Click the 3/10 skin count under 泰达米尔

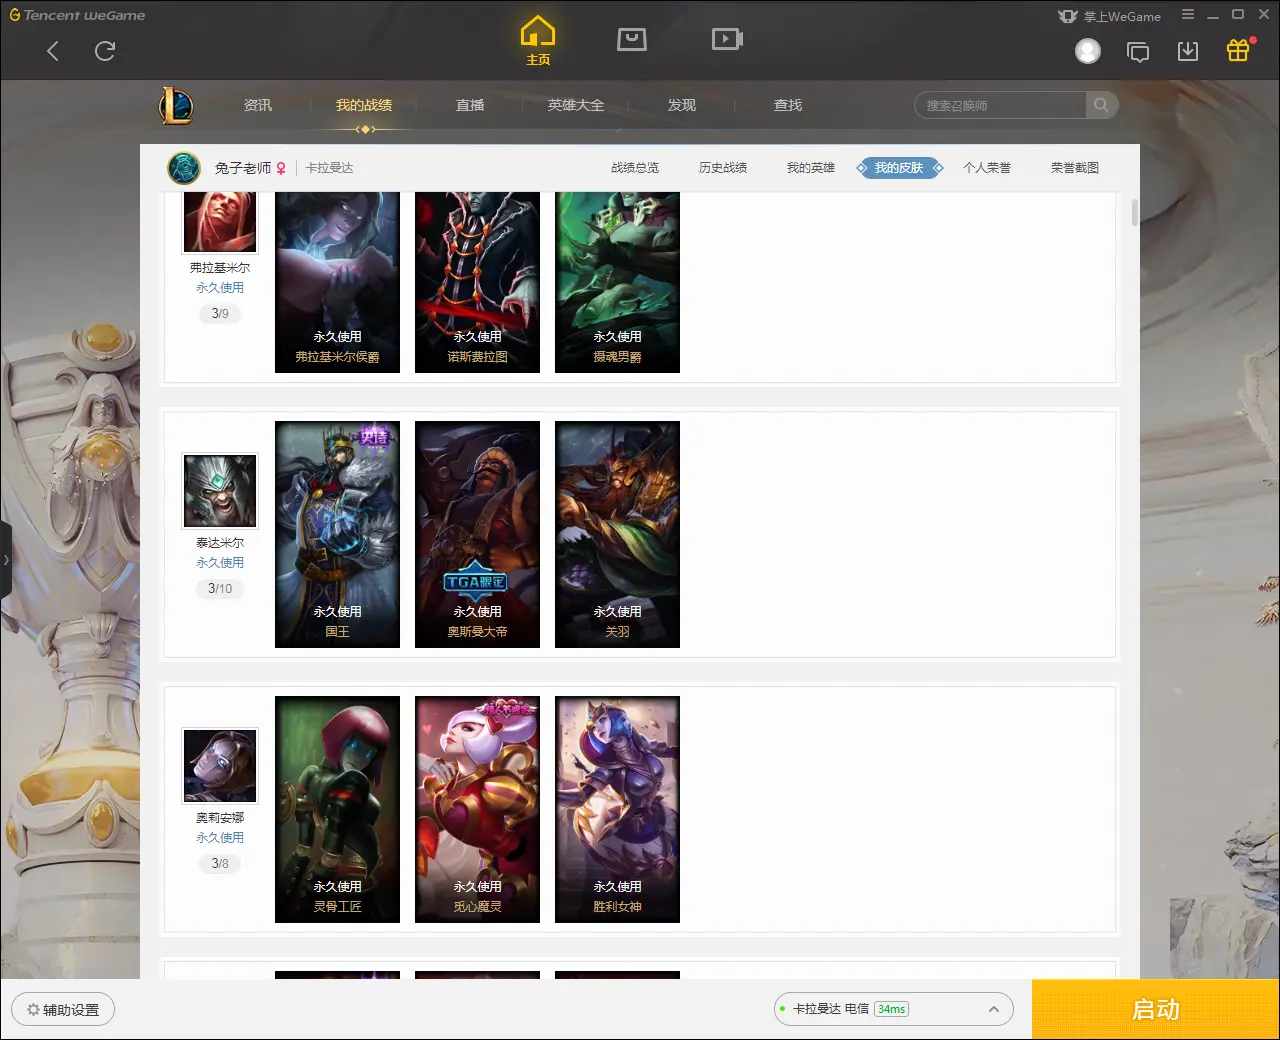(220, 588)
